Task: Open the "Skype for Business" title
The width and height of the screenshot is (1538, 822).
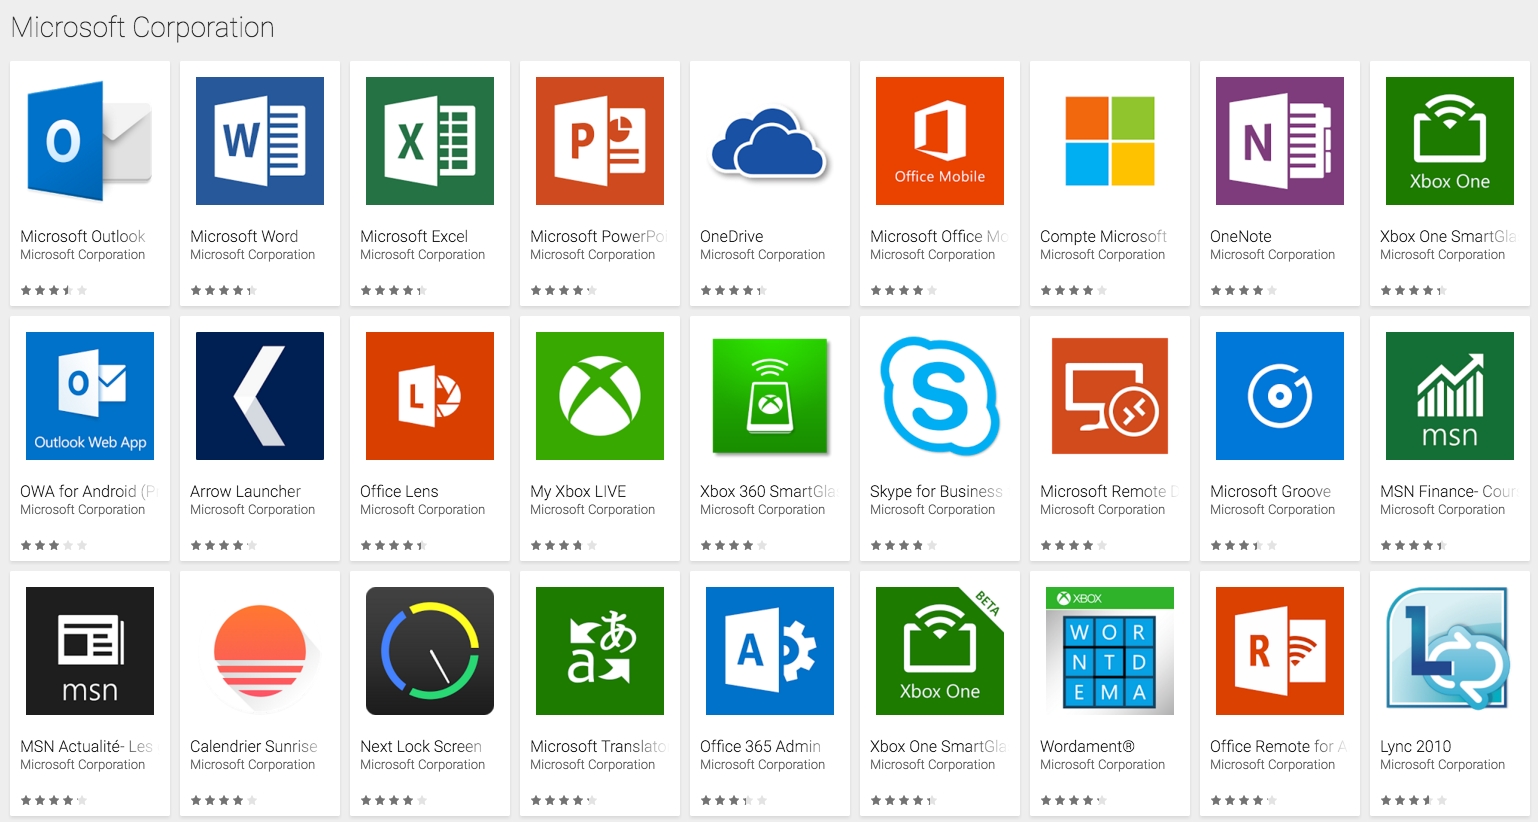Action: click(936, 491)
